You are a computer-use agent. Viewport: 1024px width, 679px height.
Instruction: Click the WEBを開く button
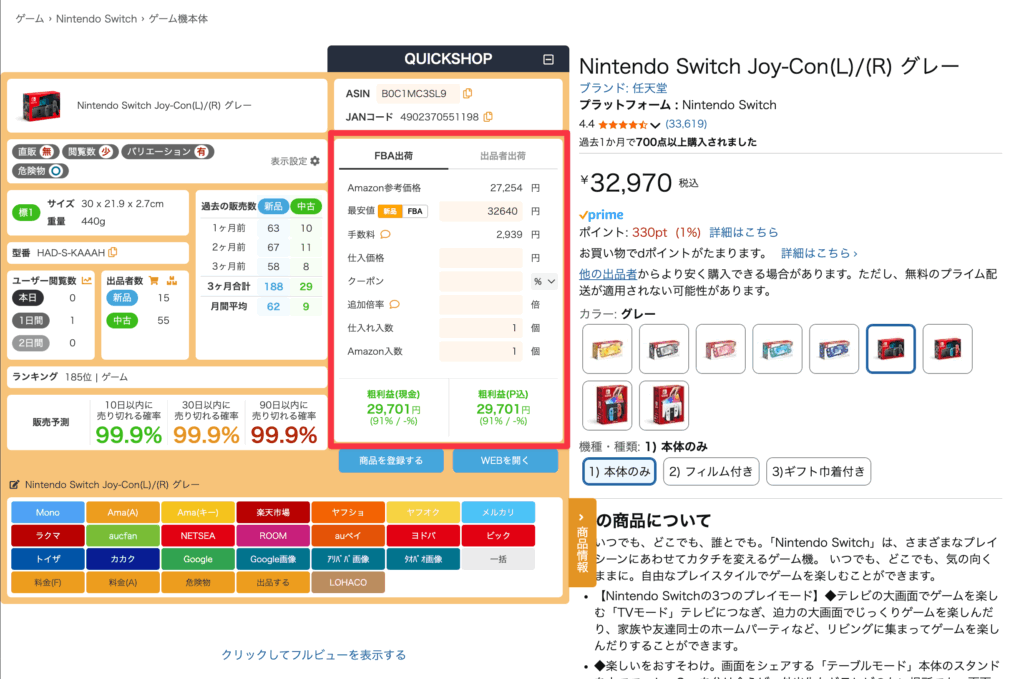pos(505,460)
